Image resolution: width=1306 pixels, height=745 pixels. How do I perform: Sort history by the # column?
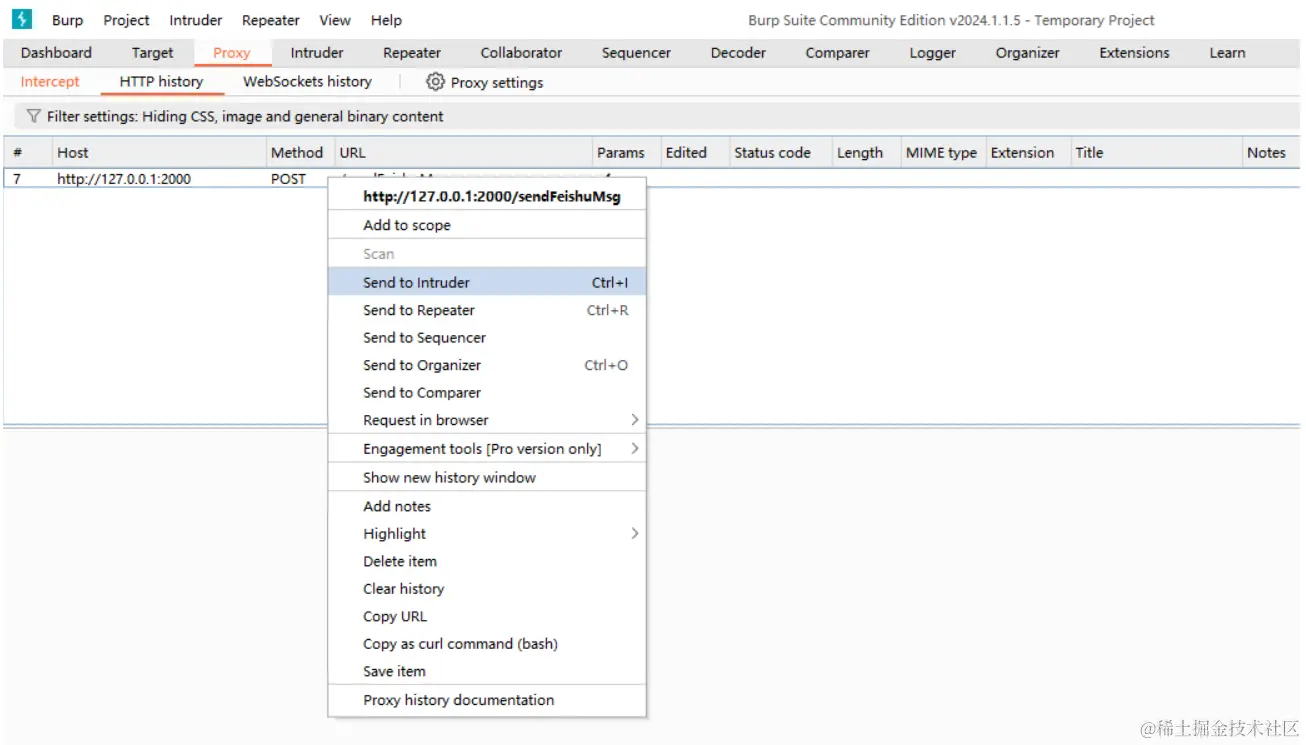27,153
